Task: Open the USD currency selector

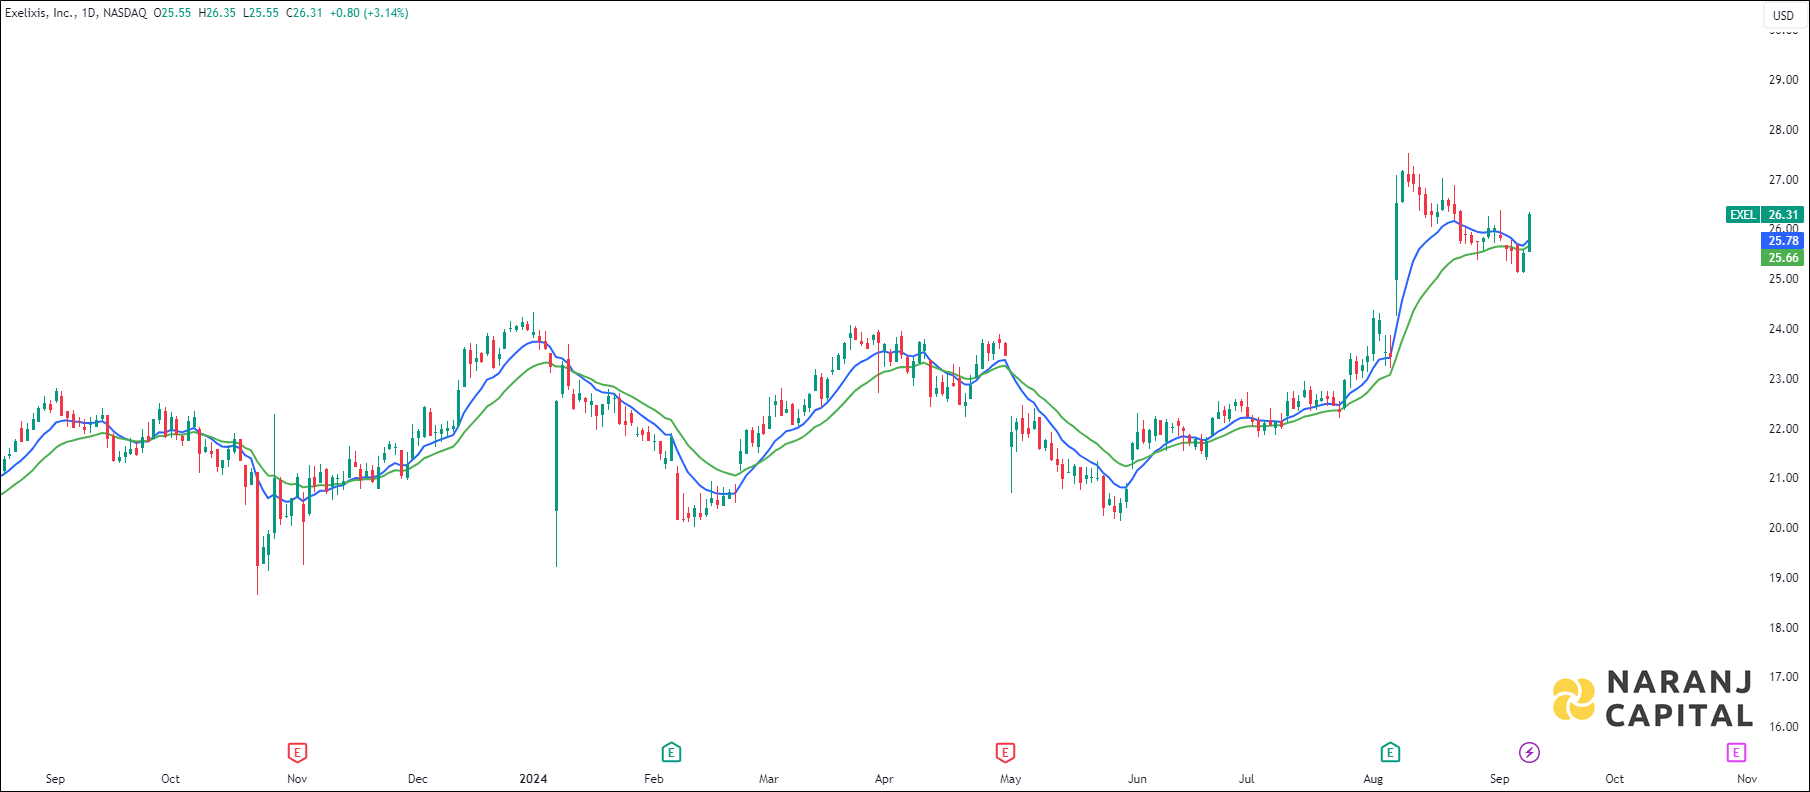Action: [x=1783, y=15]
